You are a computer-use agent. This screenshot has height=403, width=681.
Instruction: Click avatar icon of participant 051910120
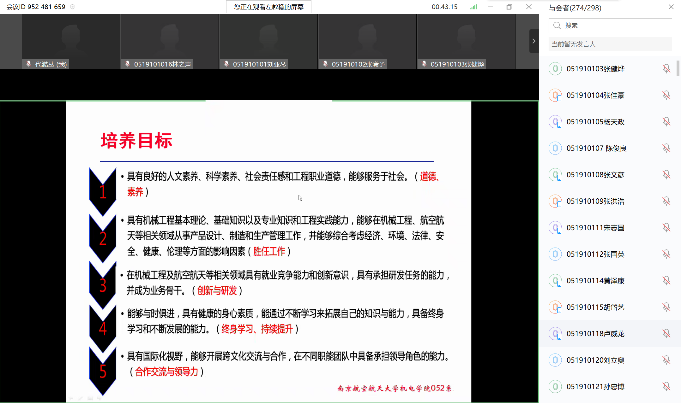(x=555, y=359)
